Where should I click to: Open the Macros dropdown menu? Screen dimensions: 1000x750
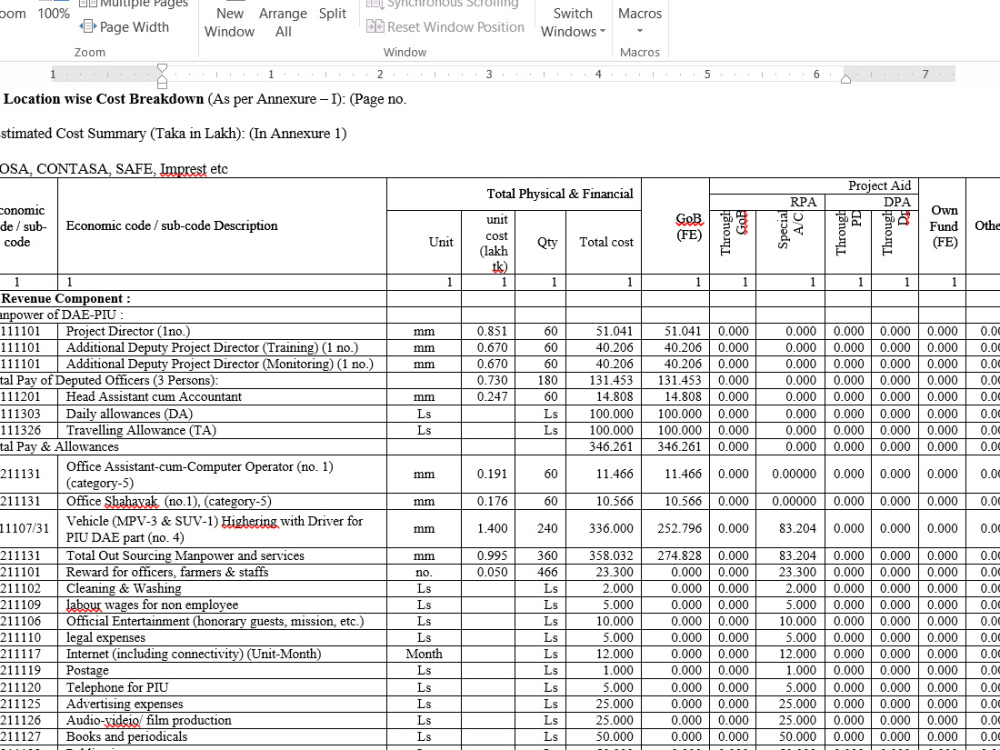click(640, 22)
